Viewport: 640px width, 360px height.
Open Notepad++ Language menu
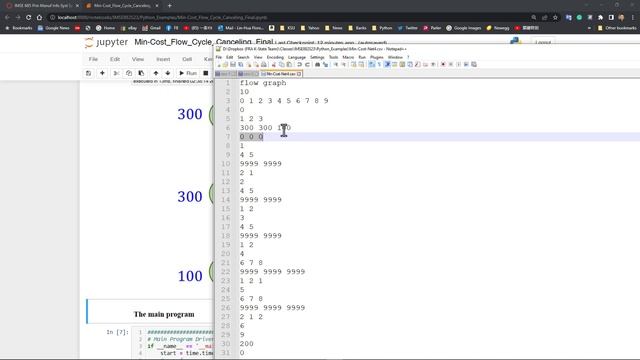click(x=297, y=57)
